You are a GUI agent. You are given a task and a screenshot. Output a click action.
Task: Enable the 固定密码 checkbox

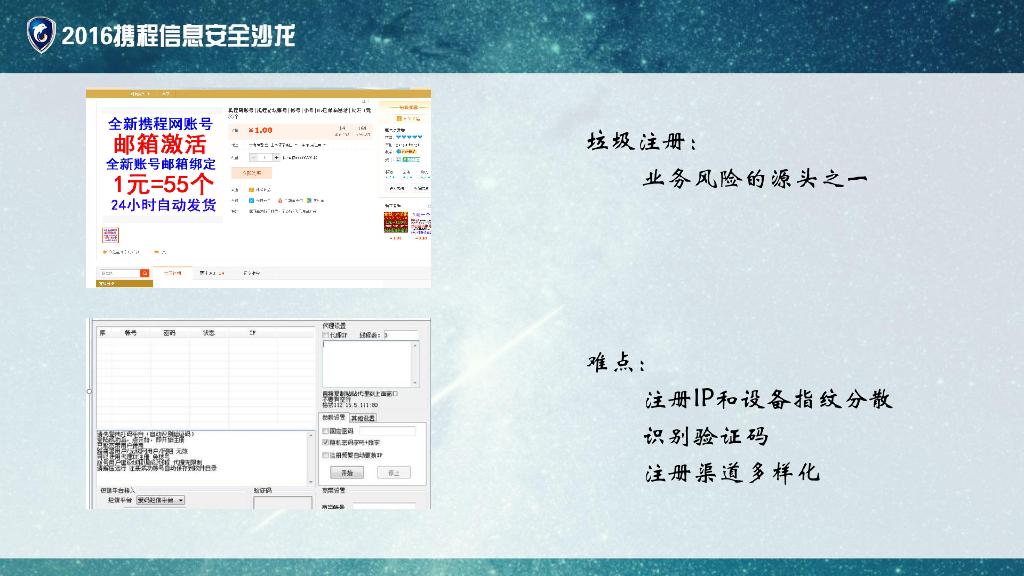point(325,431)
